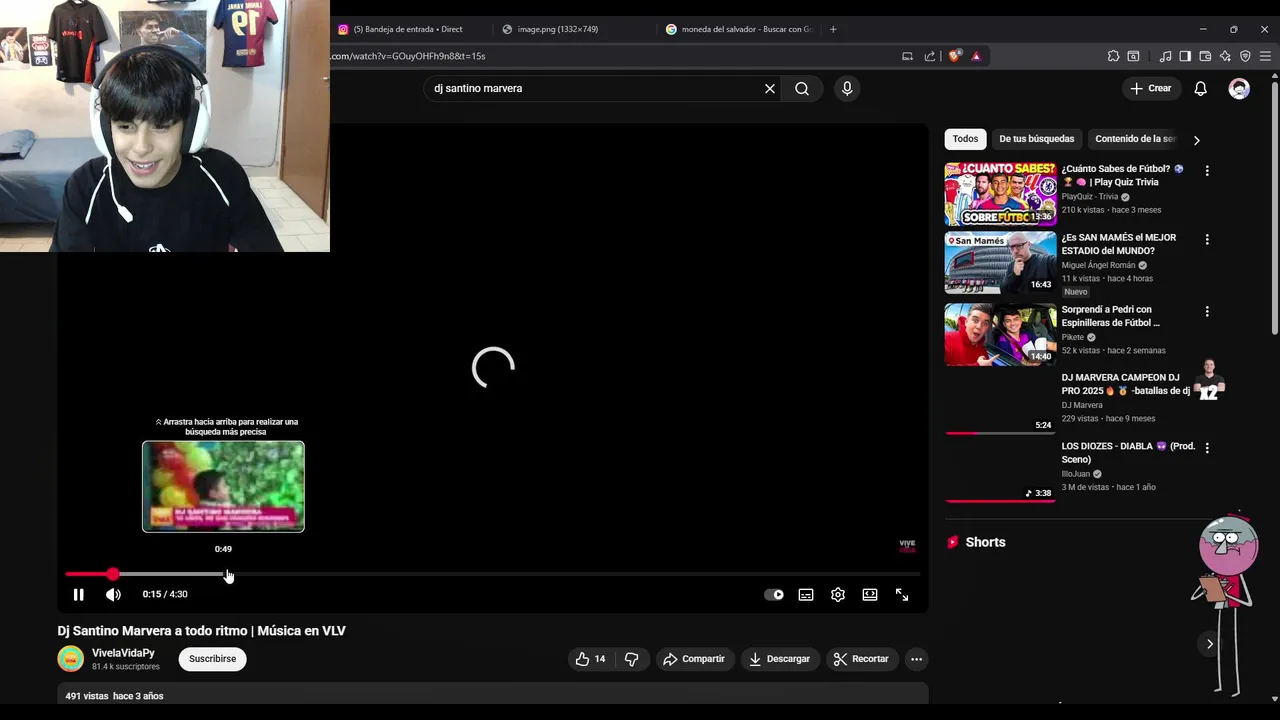The width and height of the screenshot is (1280, 720).
Task: Open options for ¿Cuánto Sabes de Fútbol? video
Action: point(1207,171)
